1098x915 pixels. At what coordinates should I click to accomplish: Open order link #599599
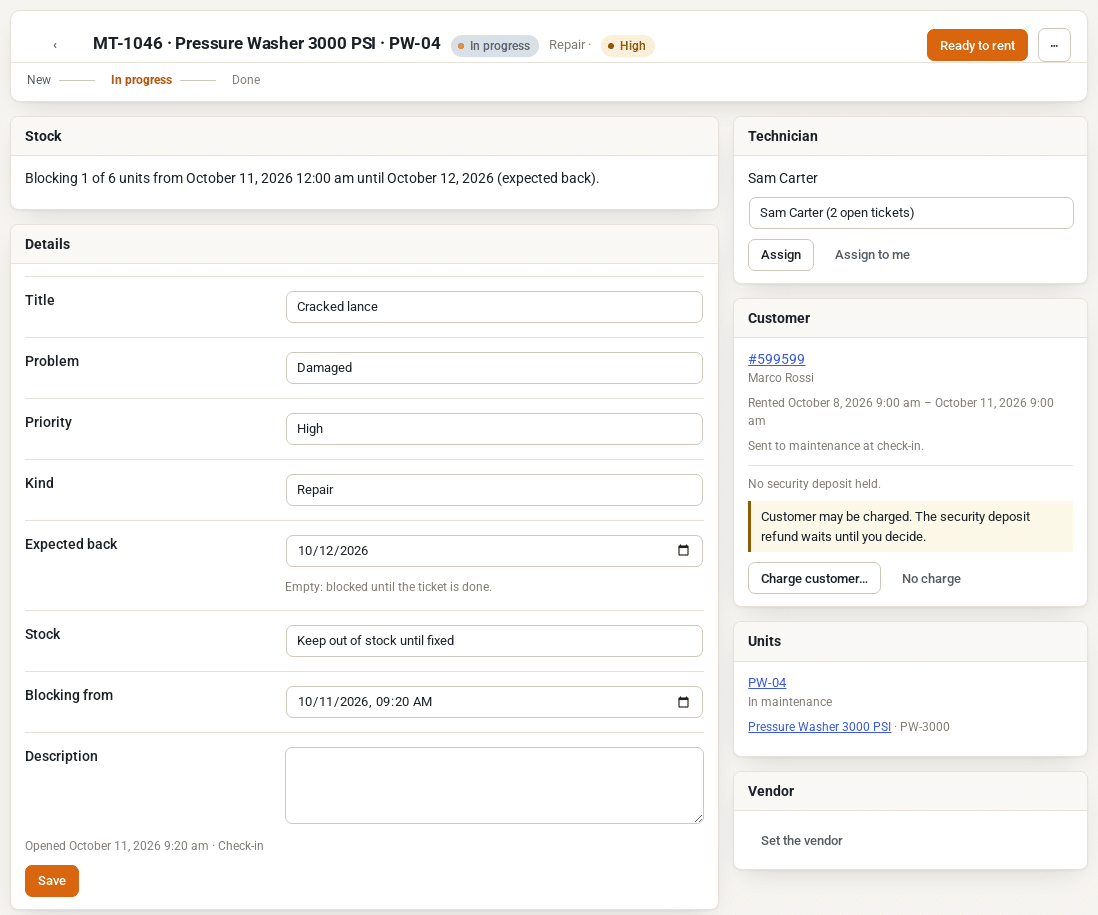coord(776,359)
